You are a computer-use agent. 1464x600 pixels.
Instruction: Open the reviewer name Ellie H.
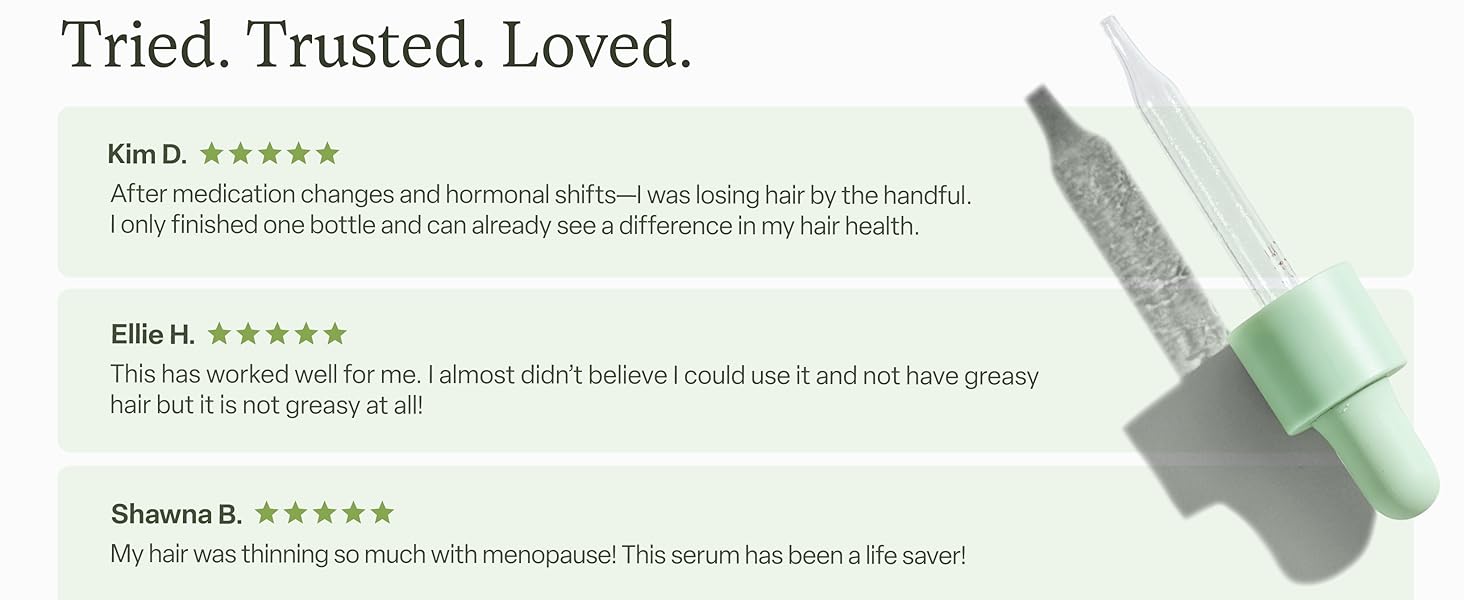point(152,335)
